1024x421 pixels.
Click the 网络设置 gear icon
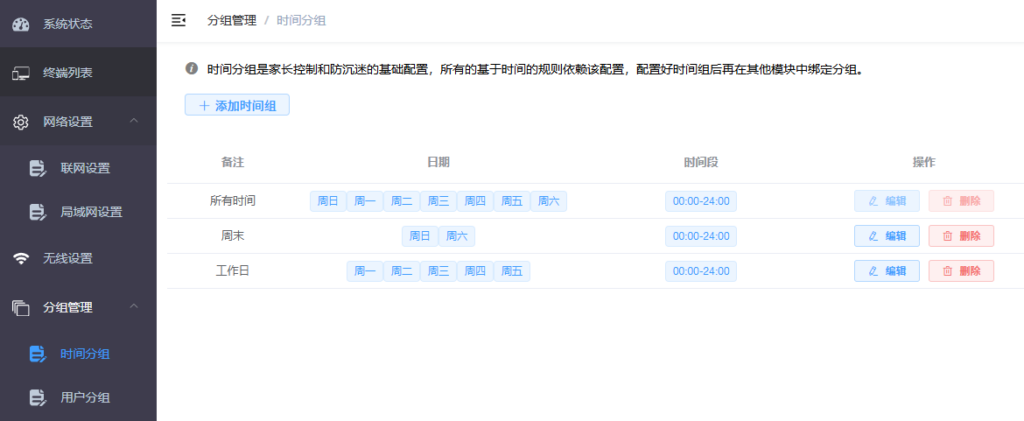21,122
